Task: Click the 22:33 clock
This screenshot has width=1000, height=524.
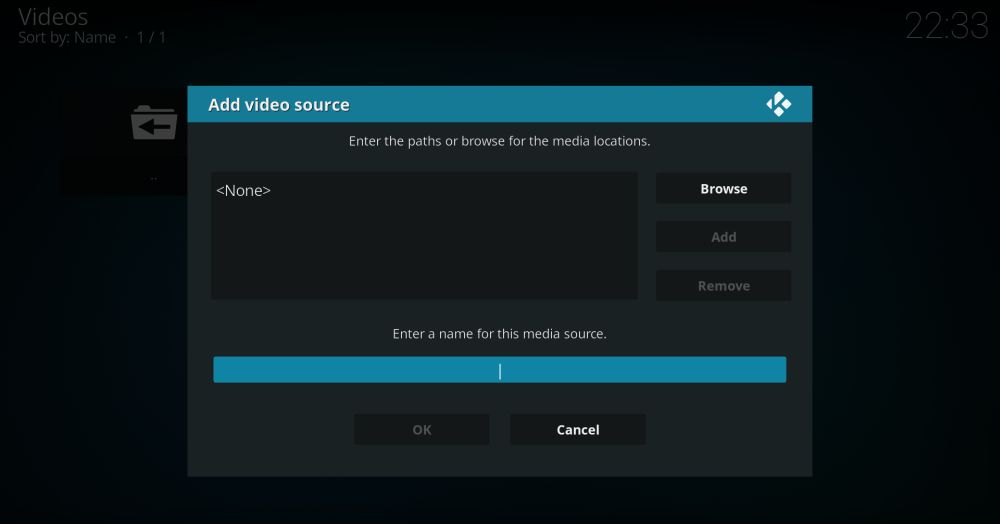Action: [x=946, y=26]
